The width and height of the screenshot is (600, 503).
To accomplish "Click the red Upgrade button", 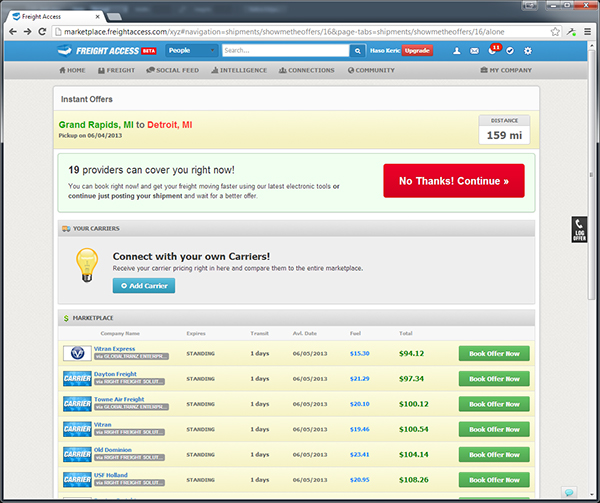I will 417,50.
